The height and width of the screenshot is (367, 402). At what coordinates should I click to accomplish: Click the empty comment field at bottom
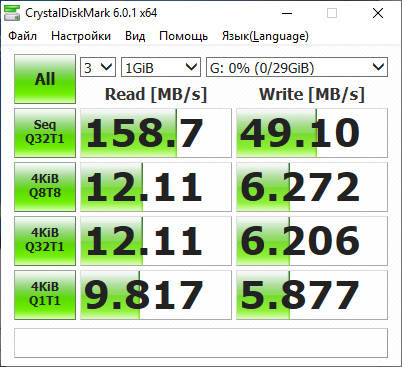(201, 343)
